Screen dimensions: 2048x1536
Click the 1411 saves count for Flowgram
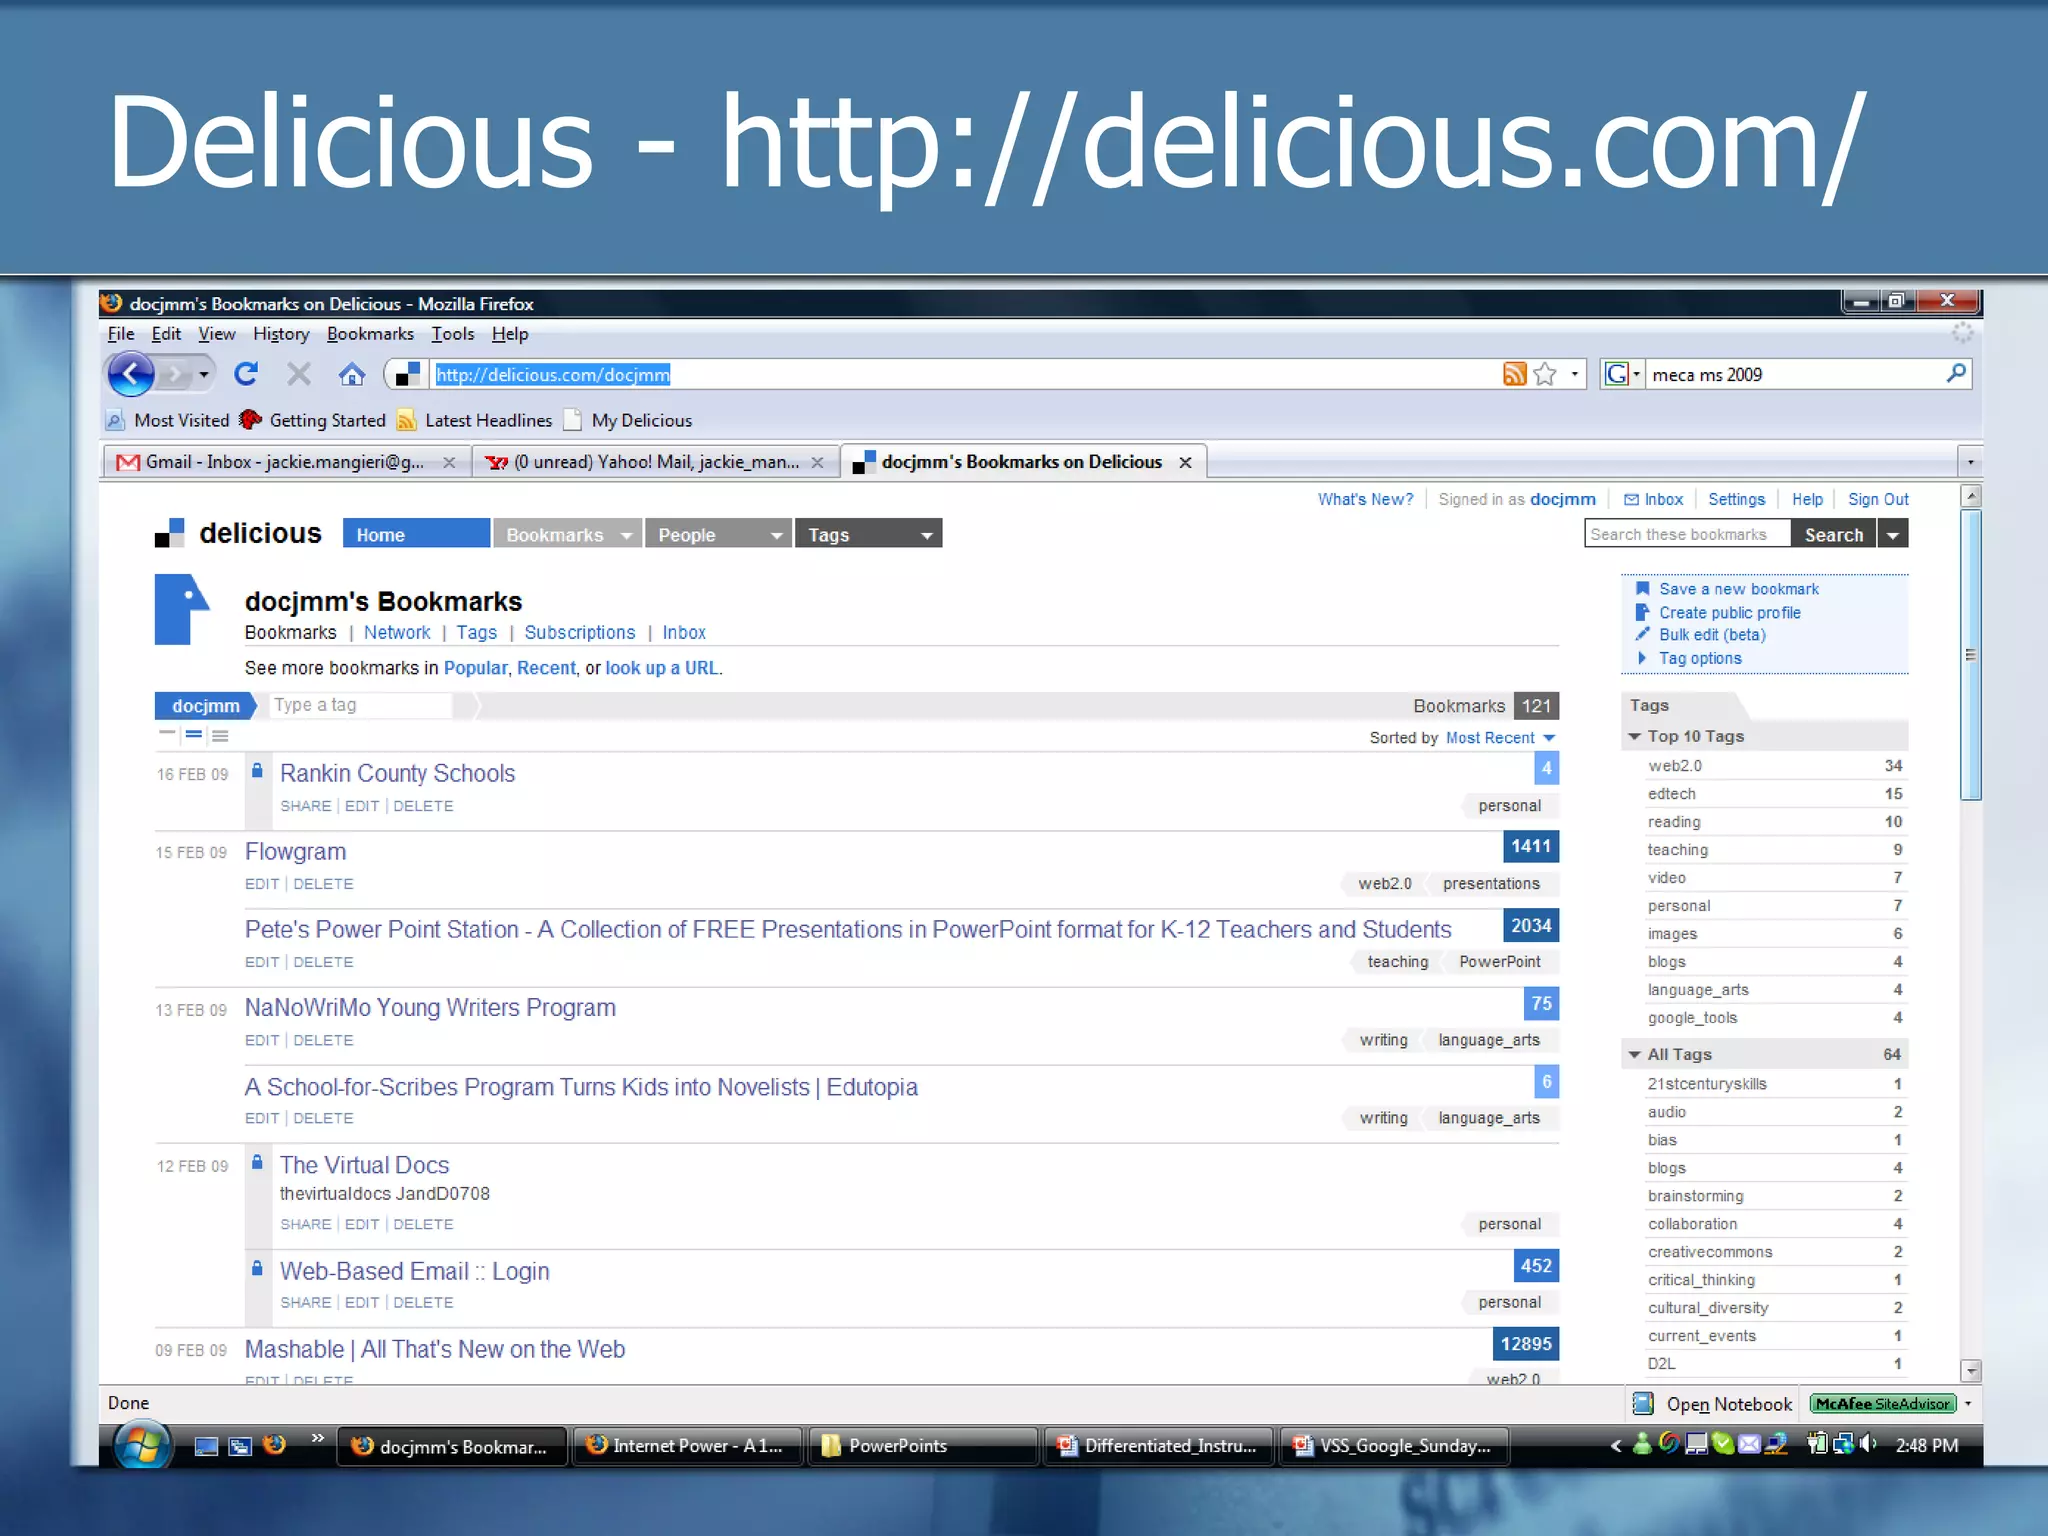(1531, 846)
